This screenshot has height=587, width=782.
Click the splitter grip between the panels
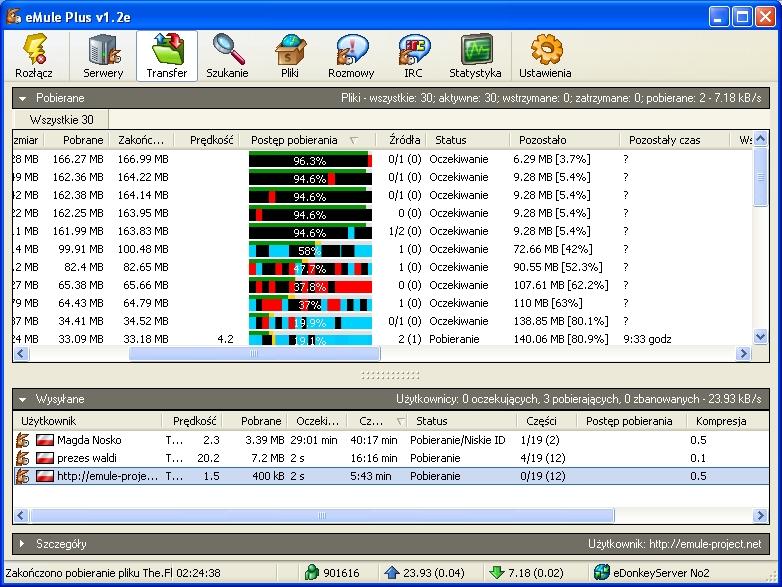tap(391, 375)
